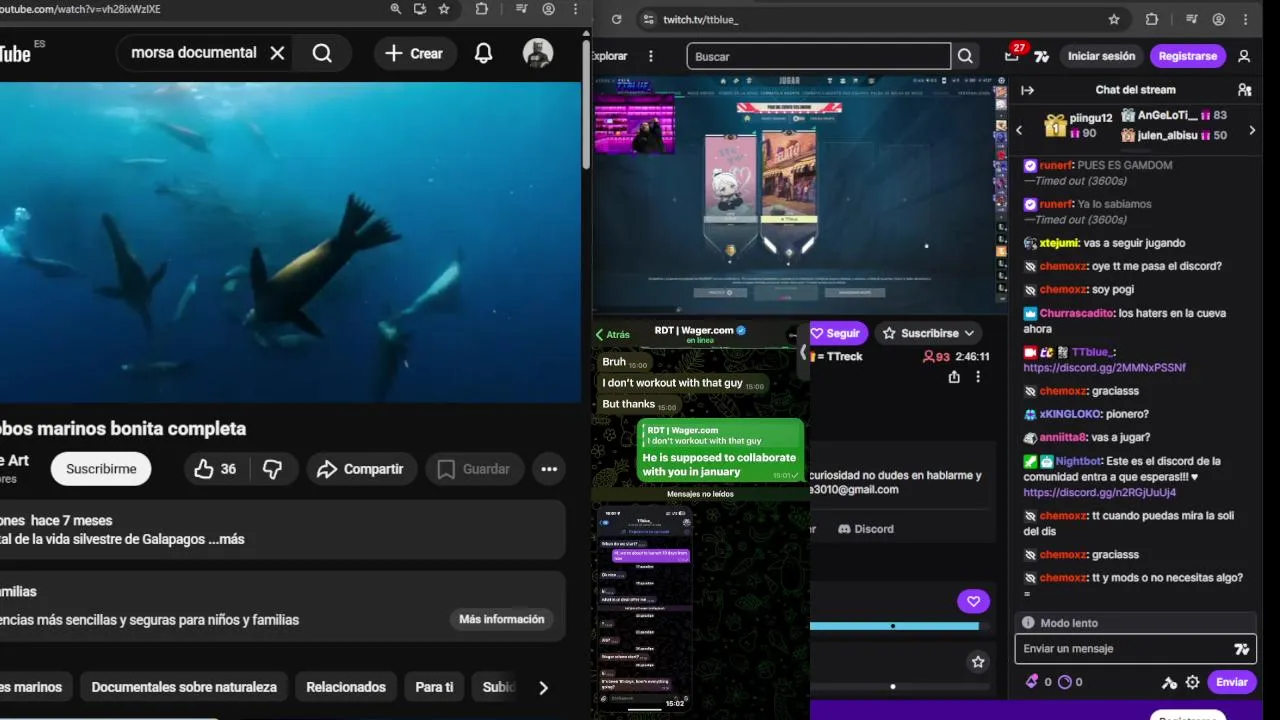
Task: Open Twitch inbox with the 27 badge
Action: click(x=1014, y=54)
